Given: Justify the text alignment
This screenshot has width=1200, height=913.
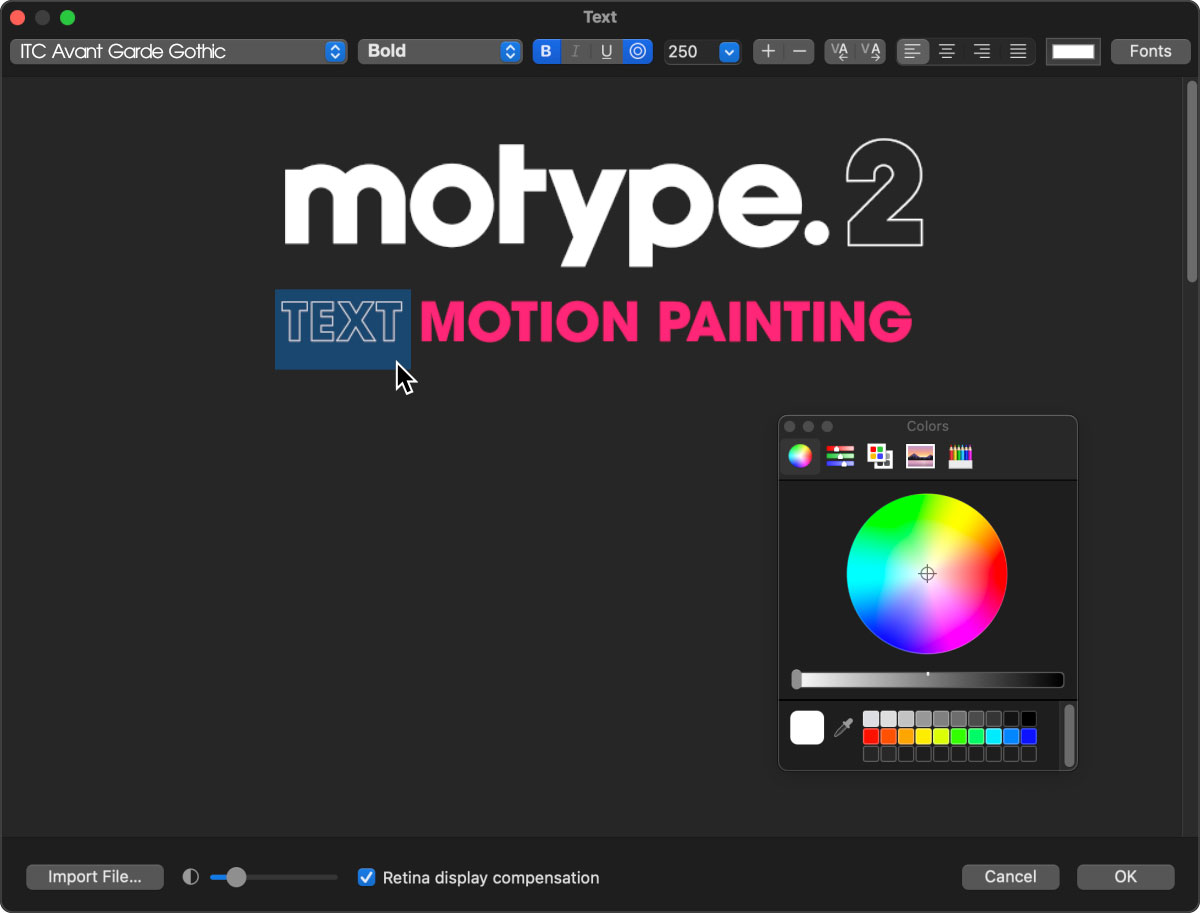Looking at the screenshot, I should (x=1018, y=51).
